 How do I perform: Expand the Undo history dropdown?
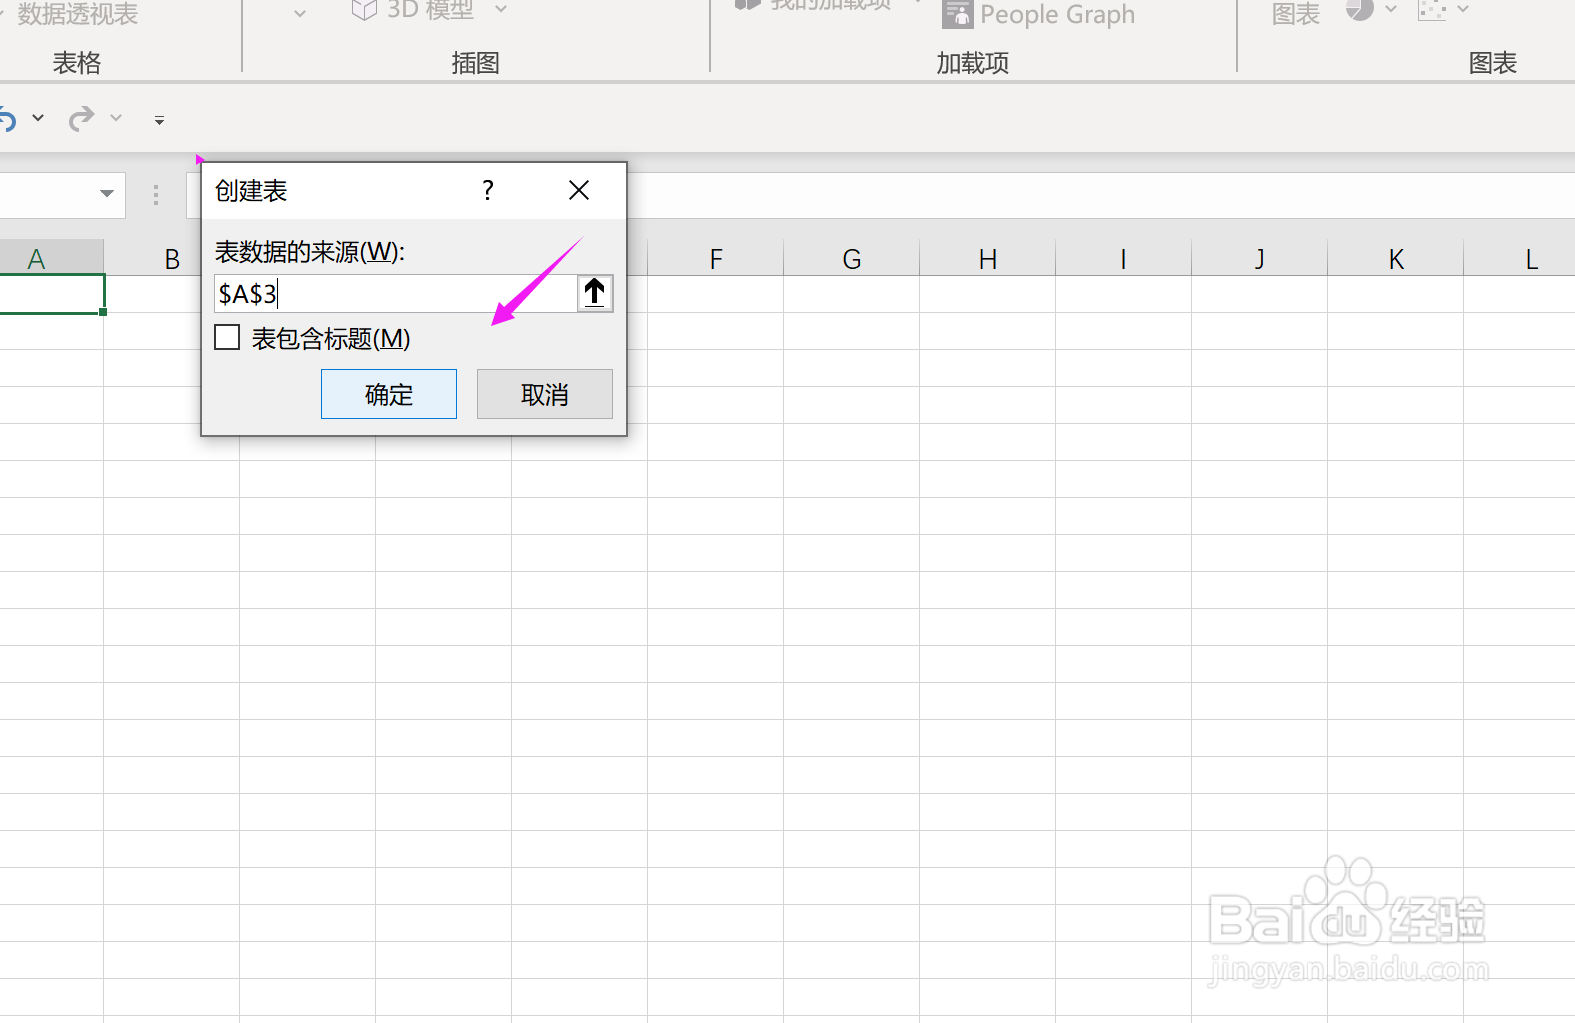coord(38,118)
